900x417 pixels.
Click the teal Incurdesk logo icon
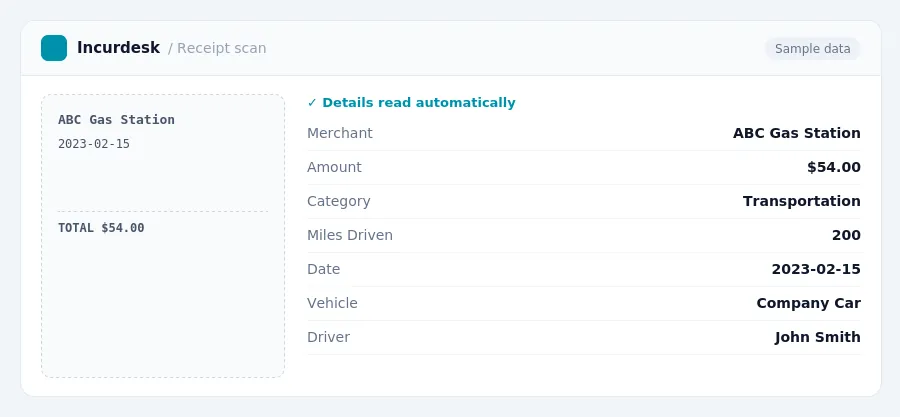tap(54, 48)
